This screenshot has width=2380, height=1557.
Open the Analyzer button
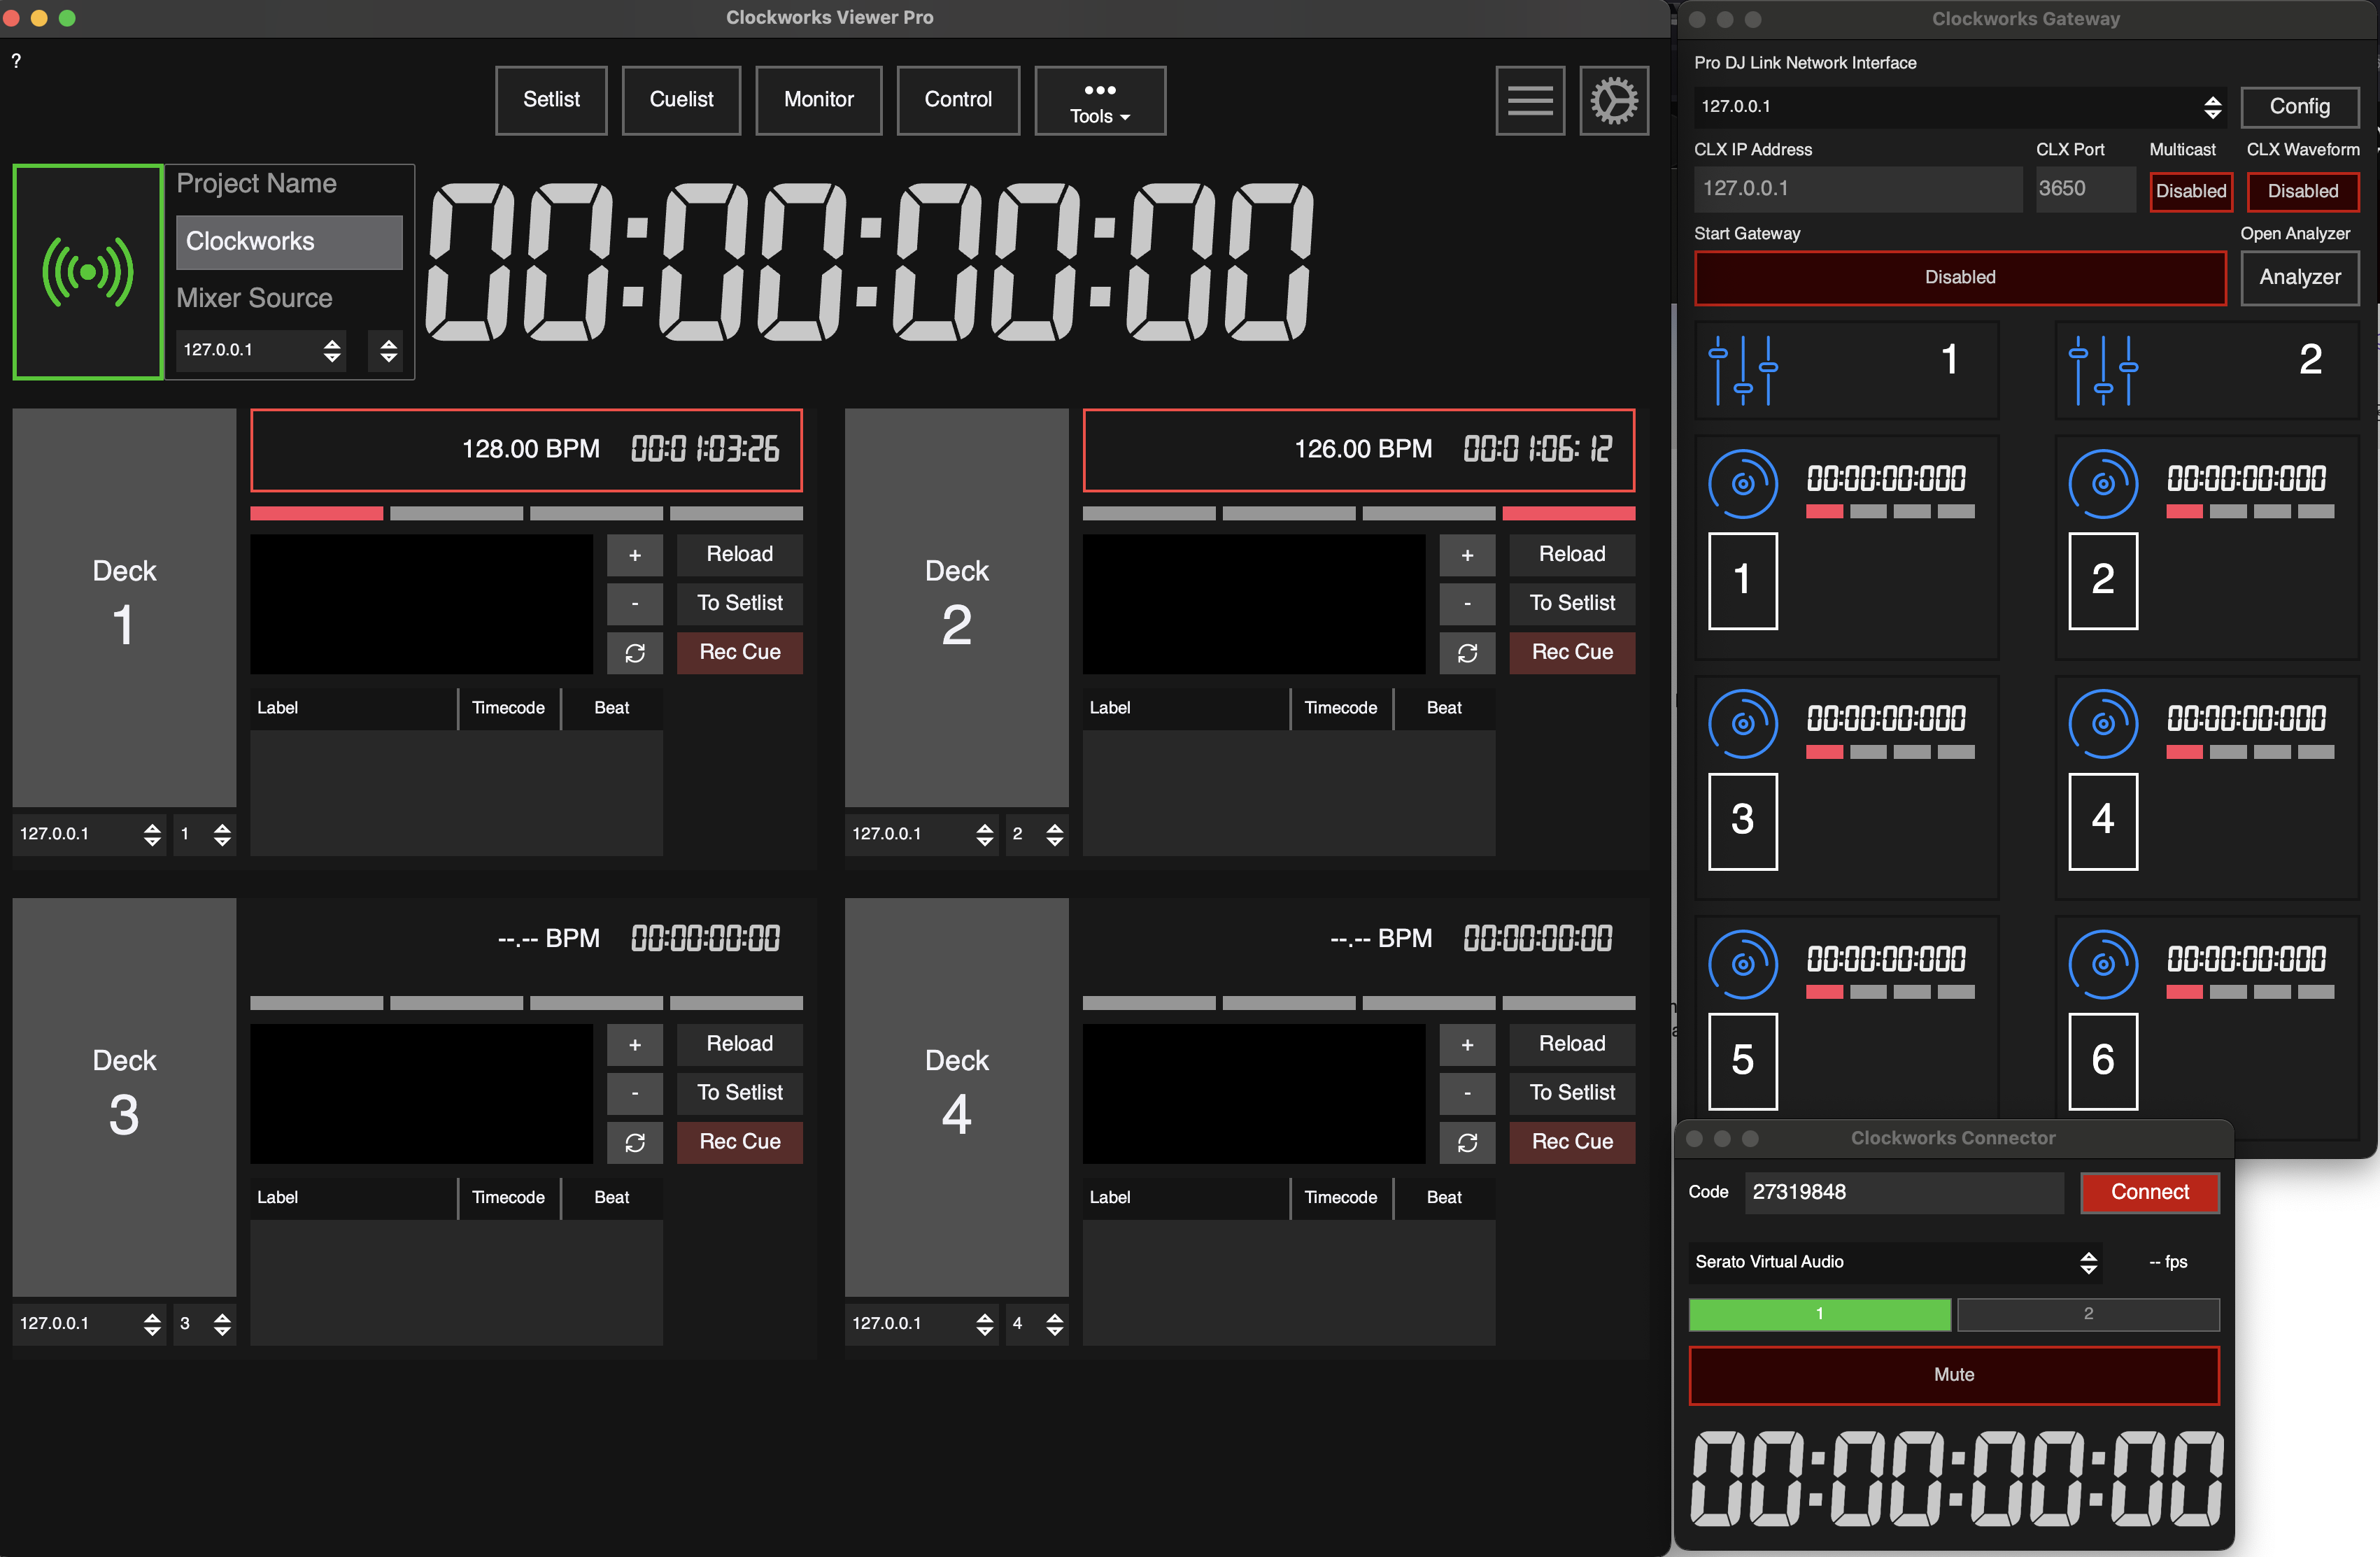(2299, 277)
